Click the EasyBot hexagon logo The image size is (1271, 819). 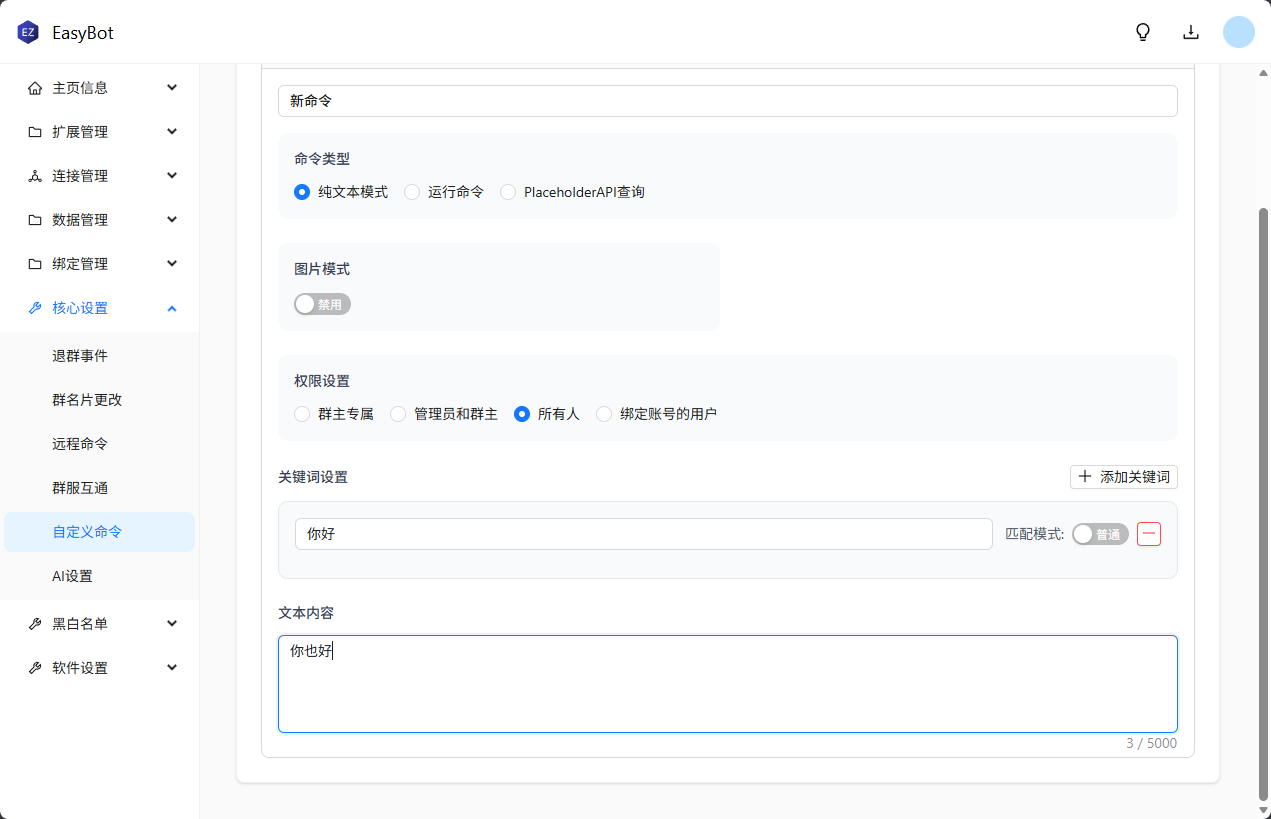[x=28, y=33]
